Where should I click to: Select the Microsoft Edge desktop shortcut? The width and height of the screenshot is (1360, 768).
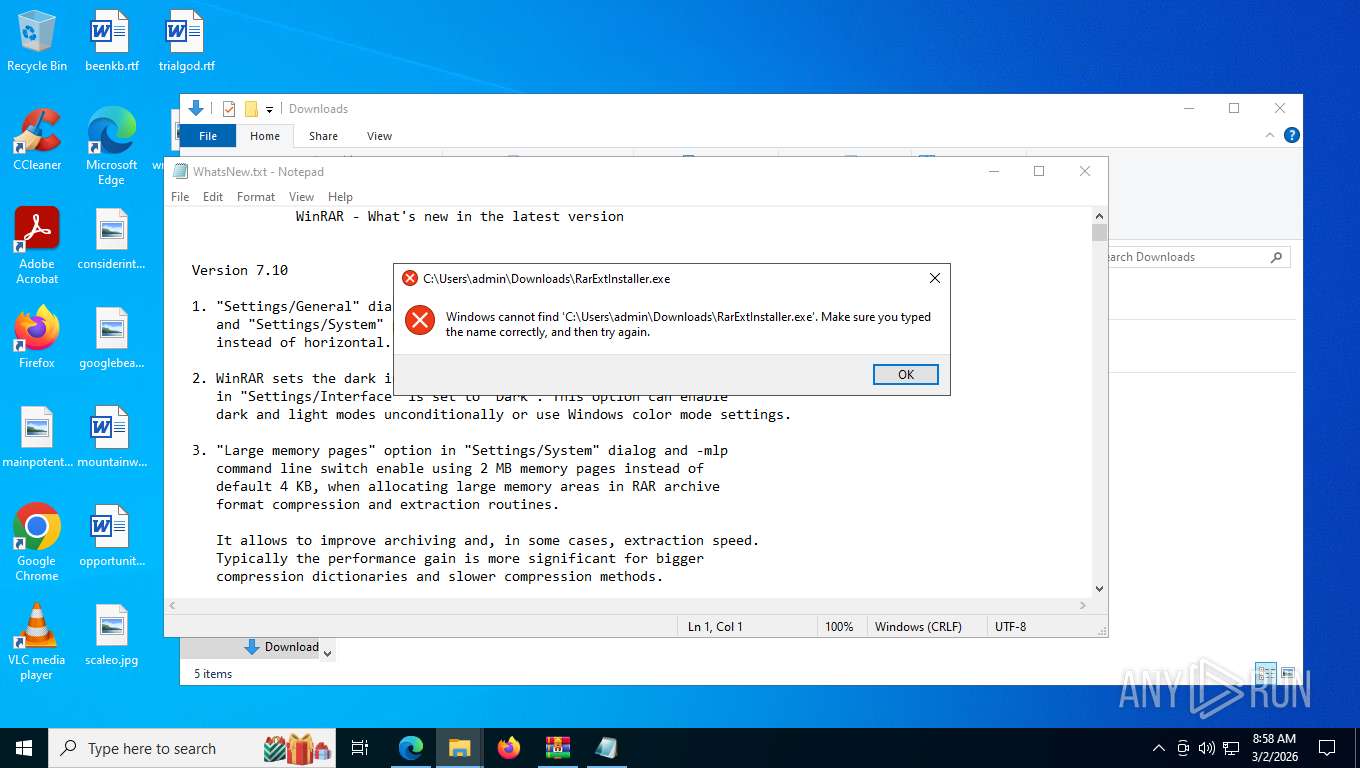(x=111, y=146)
